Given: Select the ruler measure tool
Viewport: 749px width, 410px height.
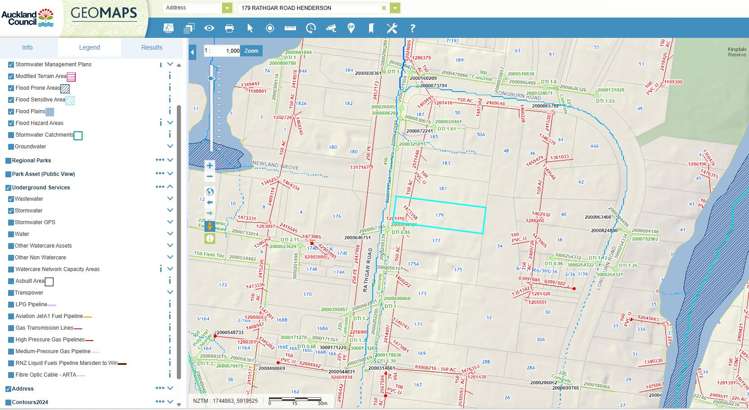Looking at the screenshot, I should point(290,28).
